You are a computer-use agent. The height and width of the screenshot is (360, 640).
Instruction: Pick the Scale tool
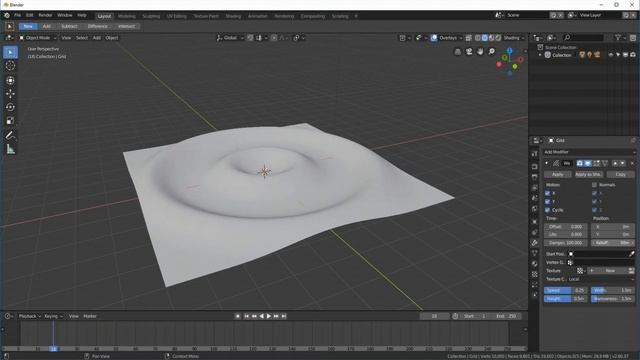pyautogui.click(x=11, y=120)
